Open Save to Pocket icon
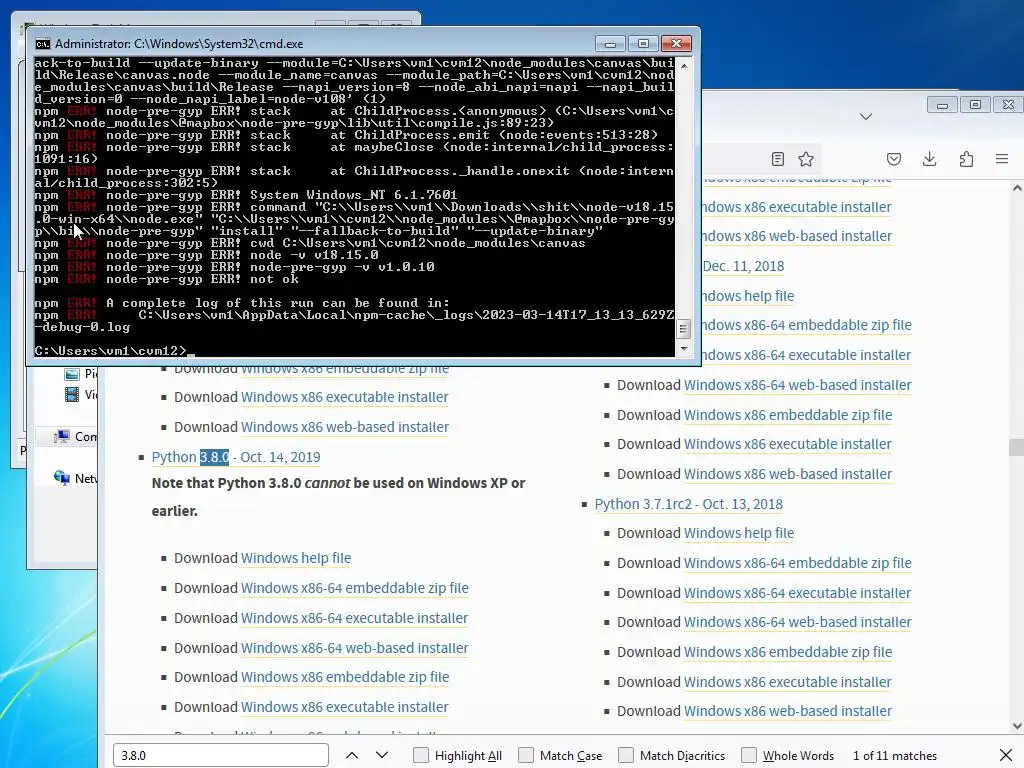Screen dimensions: 1024x768 click(894, 159)
